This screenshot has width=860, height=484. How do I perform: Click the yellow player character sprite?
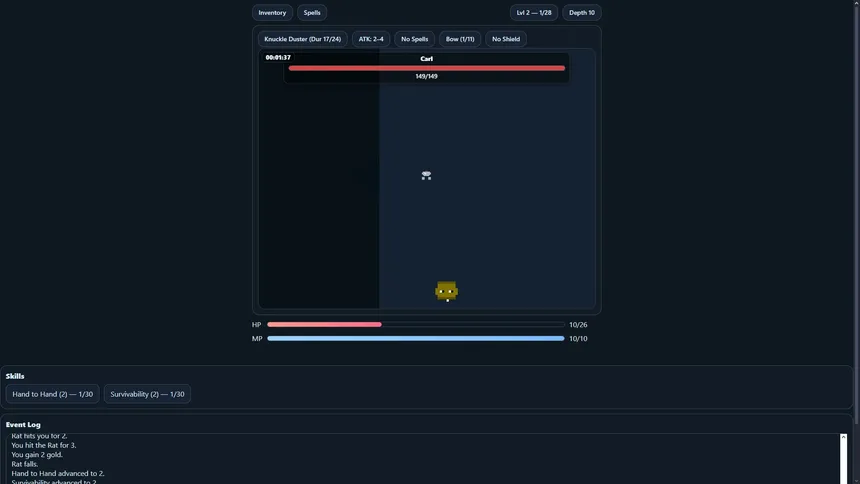coord(446,291)
